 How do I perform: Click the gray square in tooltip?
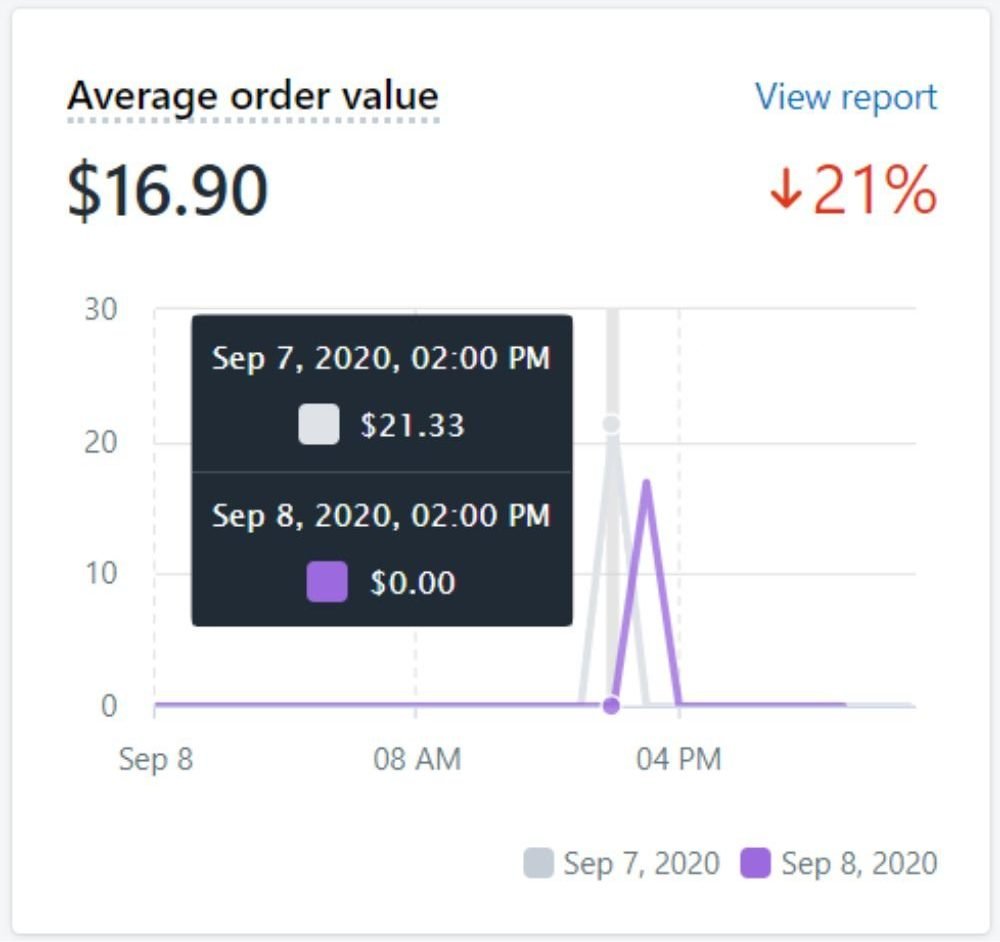[319, 424]
